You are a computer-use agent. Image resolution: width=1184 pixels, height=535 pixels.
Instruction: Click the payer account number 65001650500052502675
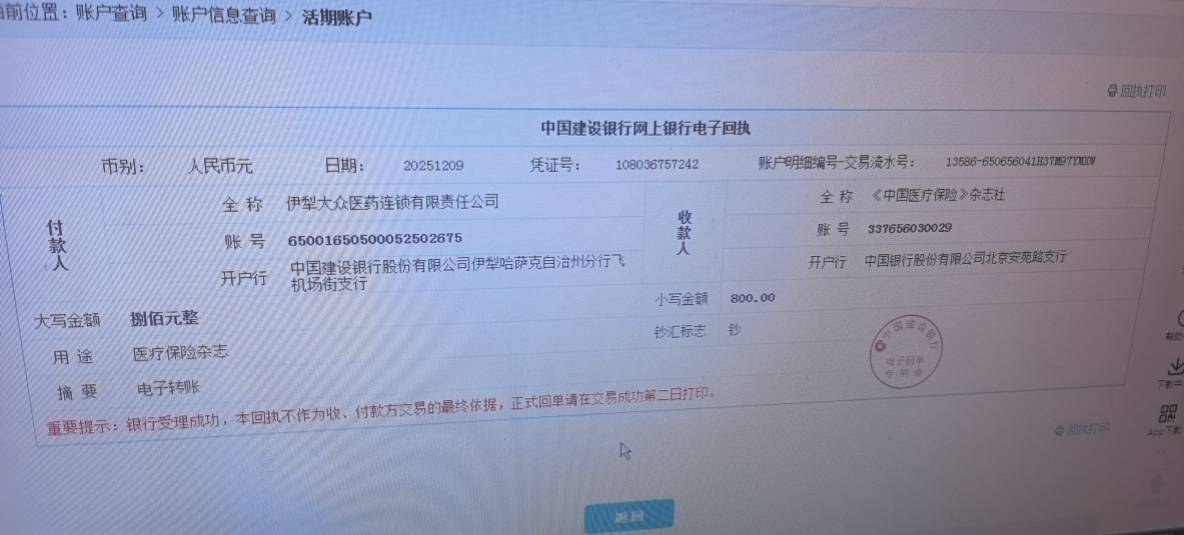click(x=375, y=239)
